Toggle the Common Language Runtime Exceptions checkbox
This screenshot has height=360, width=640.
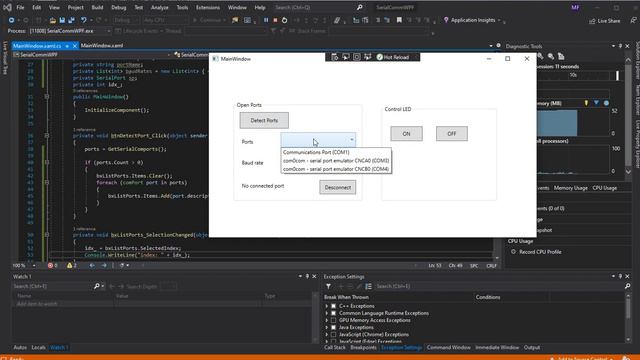(333, 313)
